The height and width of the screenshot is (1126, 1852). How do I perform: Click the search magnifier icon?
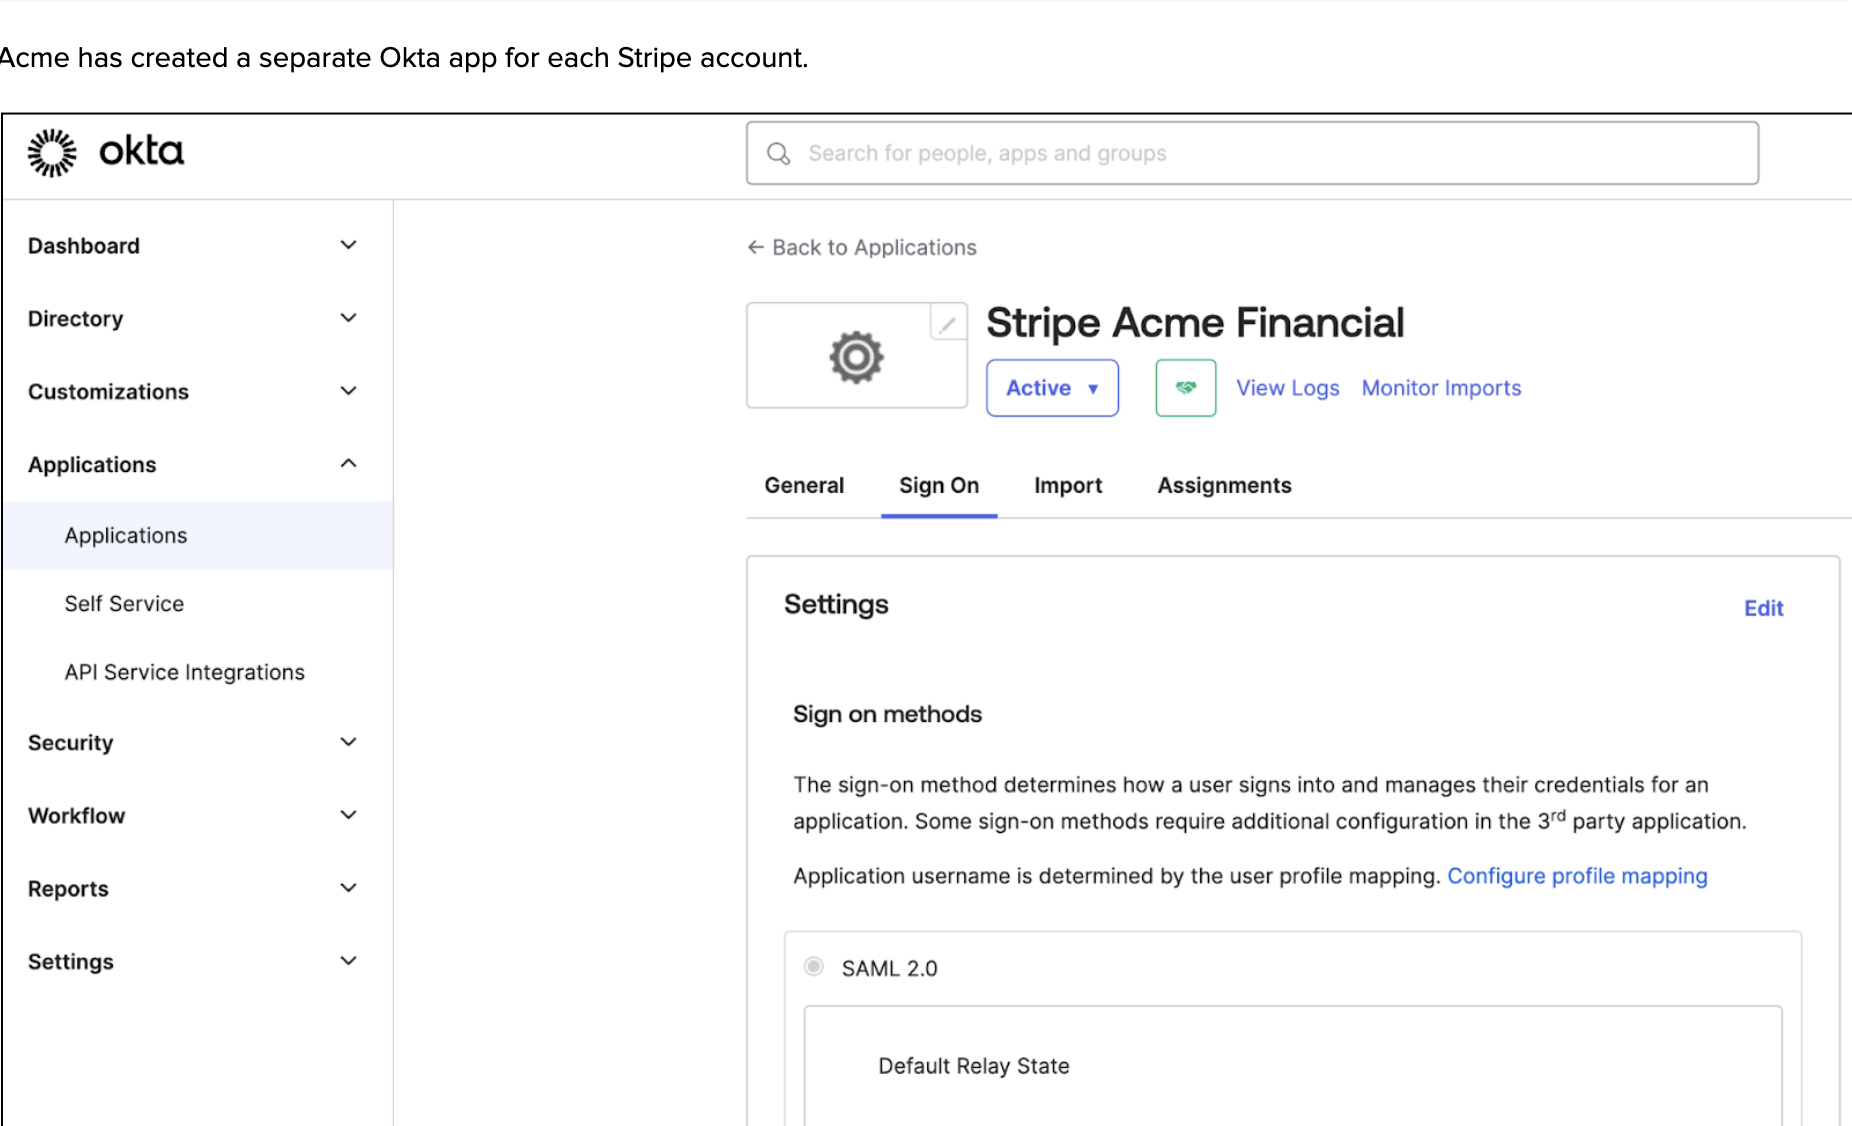pyautogui.click(x=778, y=153)
